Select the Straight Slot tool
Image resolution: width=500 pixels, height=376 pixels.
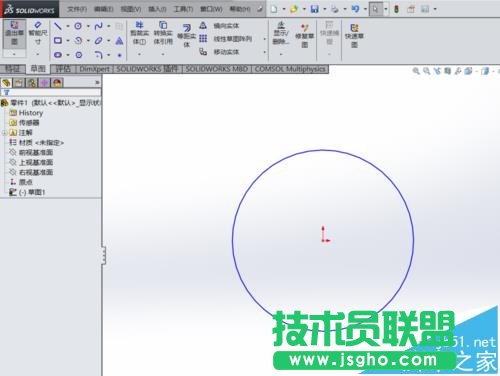pos(58,55)
